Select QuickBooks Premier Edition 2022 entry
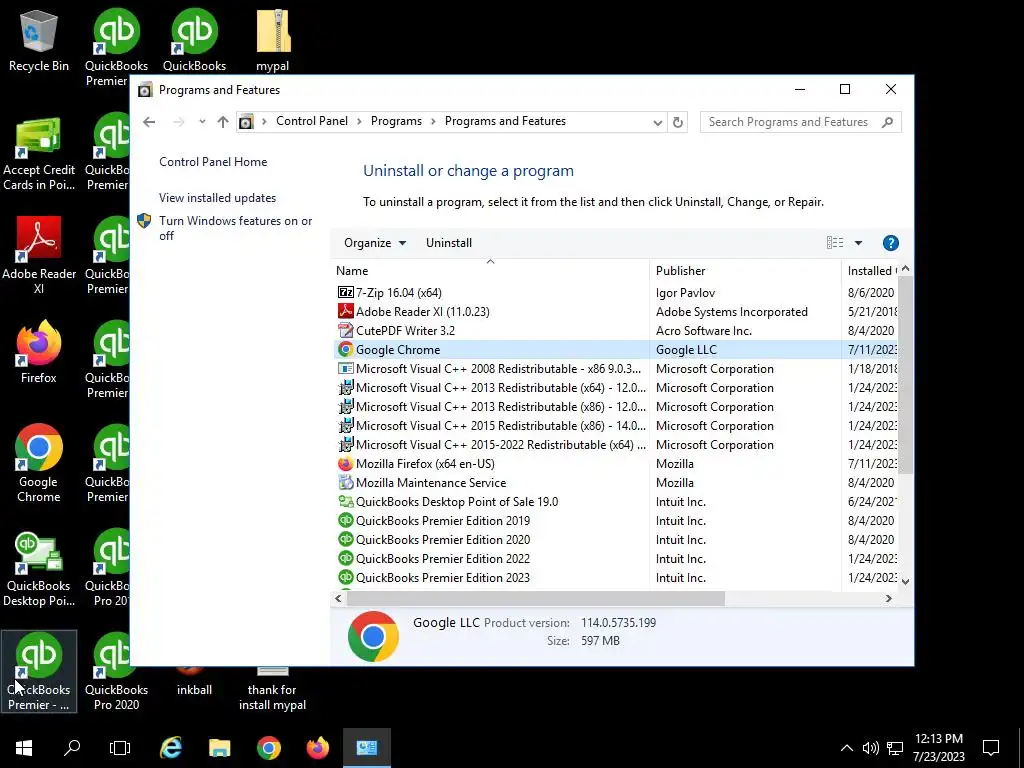Image resolution: width=1024 pixels, height=768 pixels. coord(443,559)
